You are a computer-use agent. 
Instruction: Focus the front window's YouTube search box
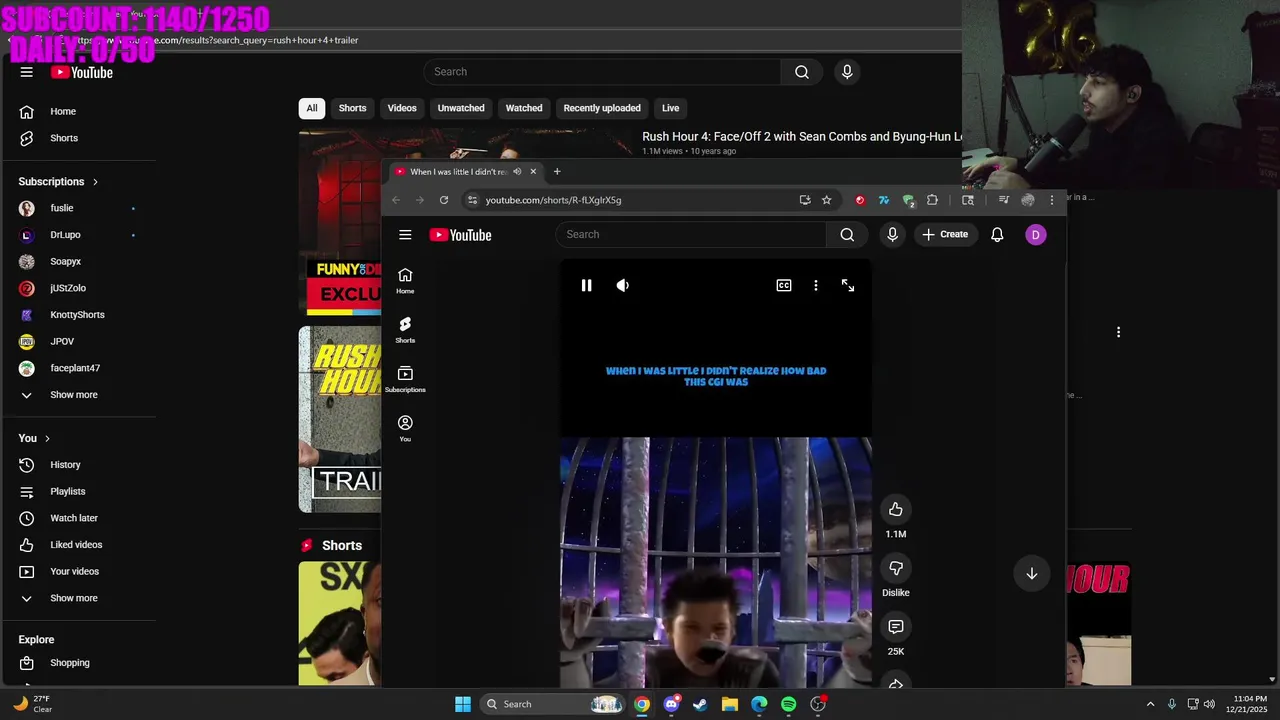pyautogui.click(x=691, y=234)
